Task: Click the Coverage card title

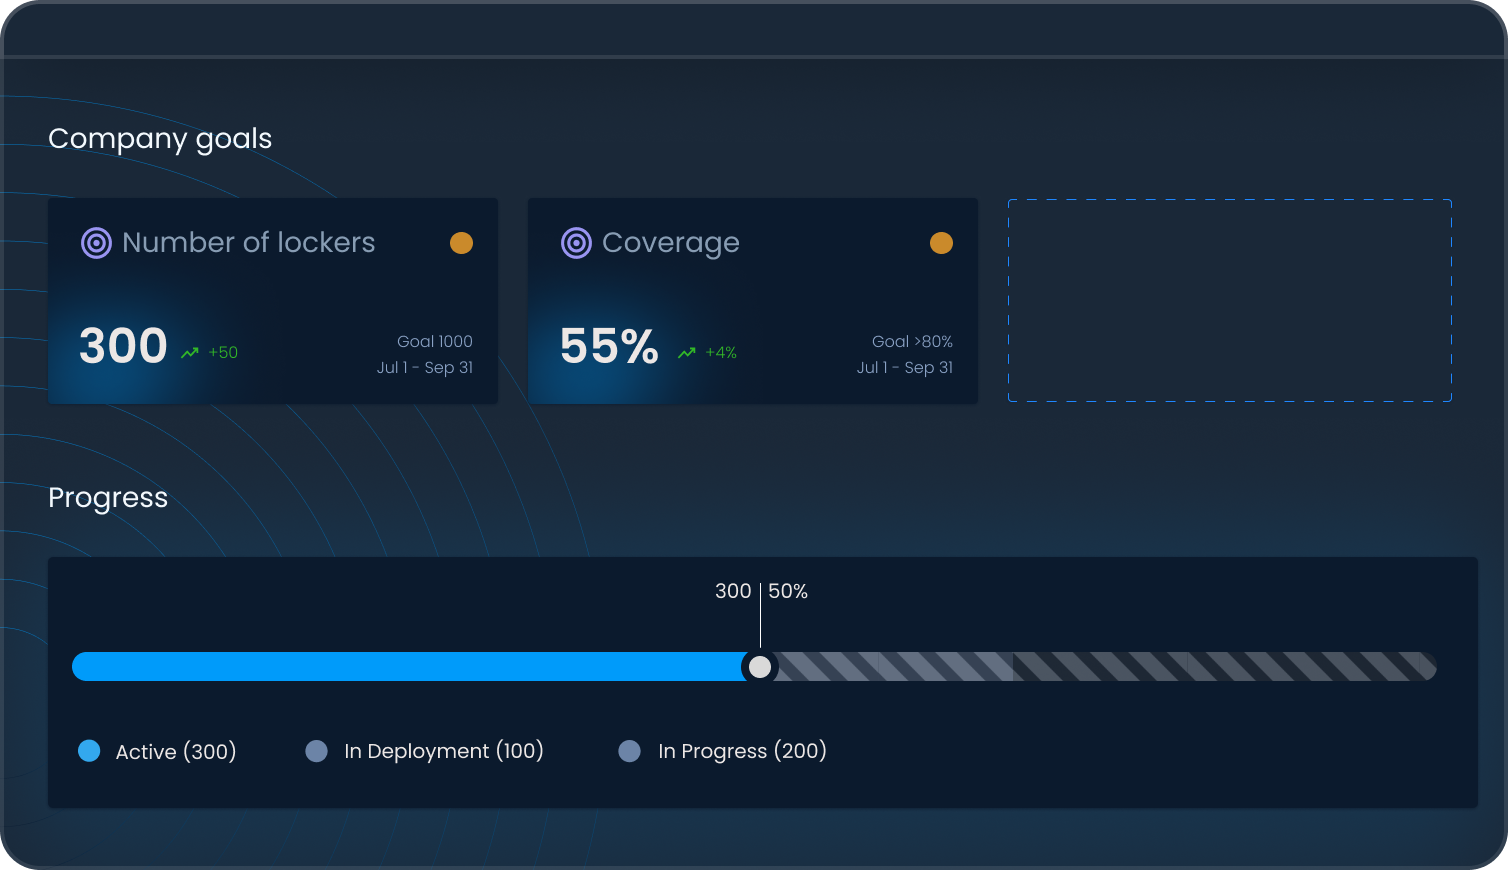Action: (x=671, y=243)
